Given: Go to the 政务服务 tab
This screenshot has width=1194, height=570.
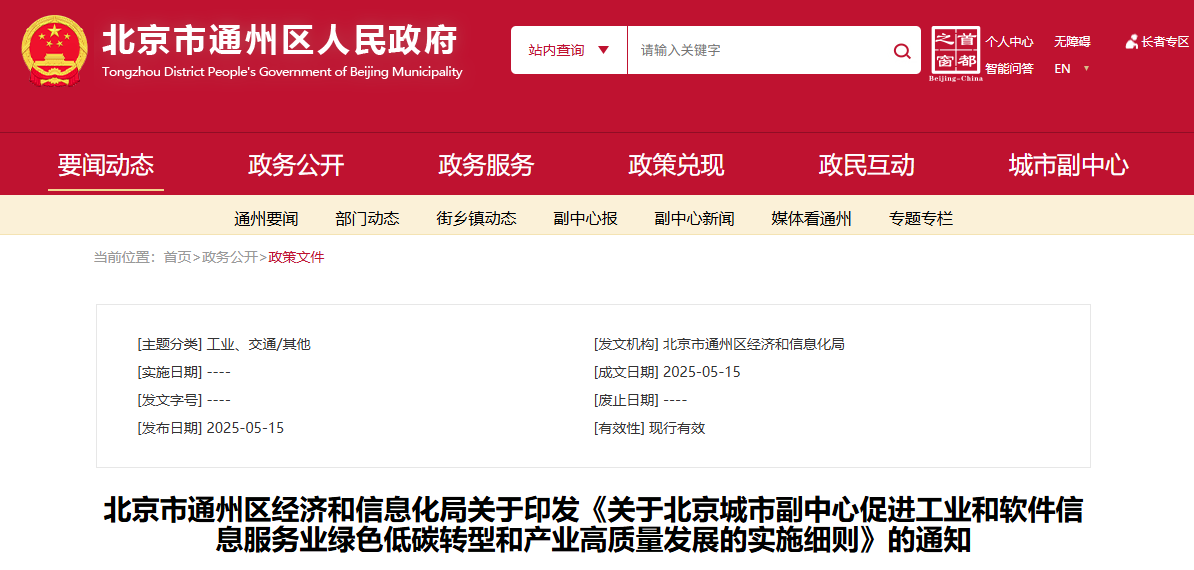Looking at the screenshot, I should (486, 165).
